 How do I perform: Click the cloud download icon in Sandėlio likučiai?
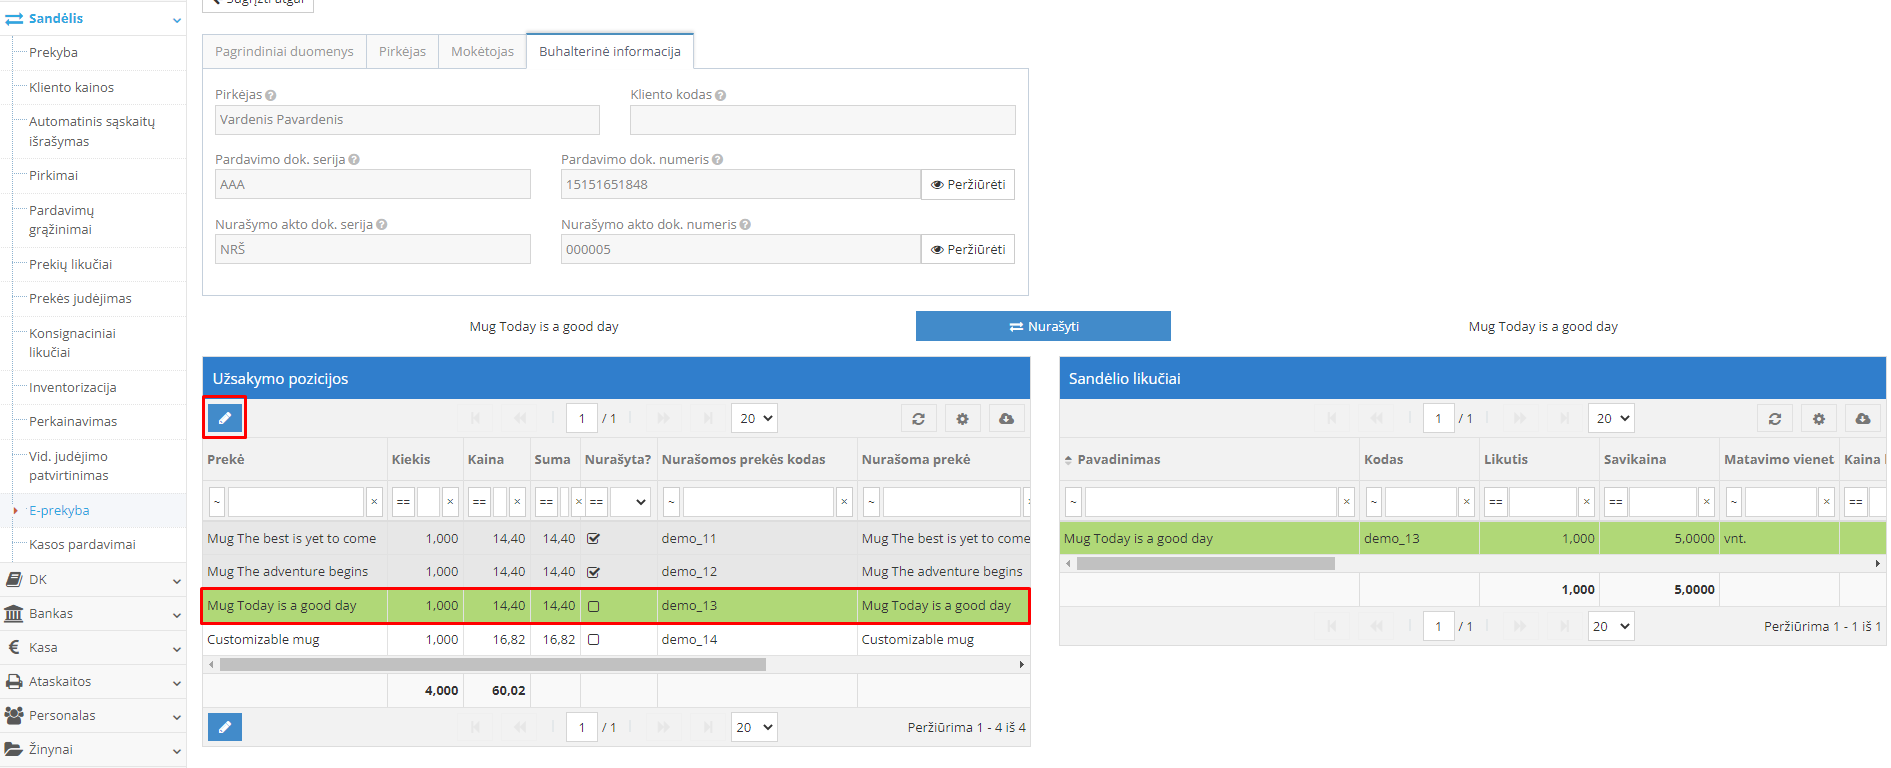click(x=1862, y=419)
